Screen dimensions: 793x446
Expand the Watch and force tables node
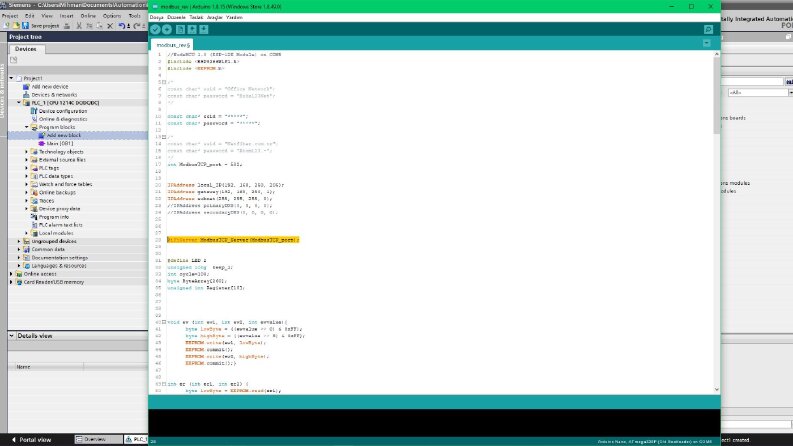pos(27,184)
